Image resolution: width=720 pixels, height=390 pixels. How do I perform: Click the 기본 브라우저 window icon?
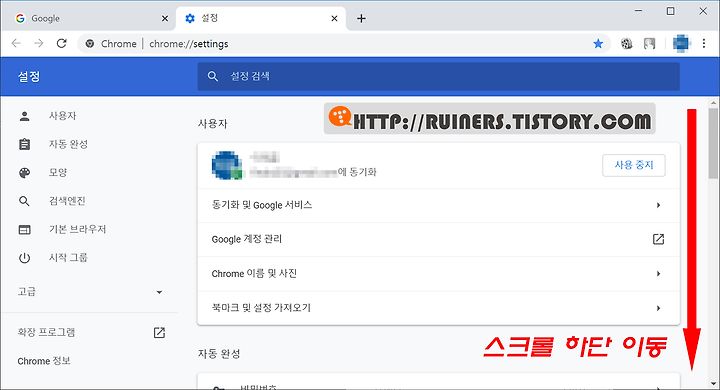(x=25, y=230)
